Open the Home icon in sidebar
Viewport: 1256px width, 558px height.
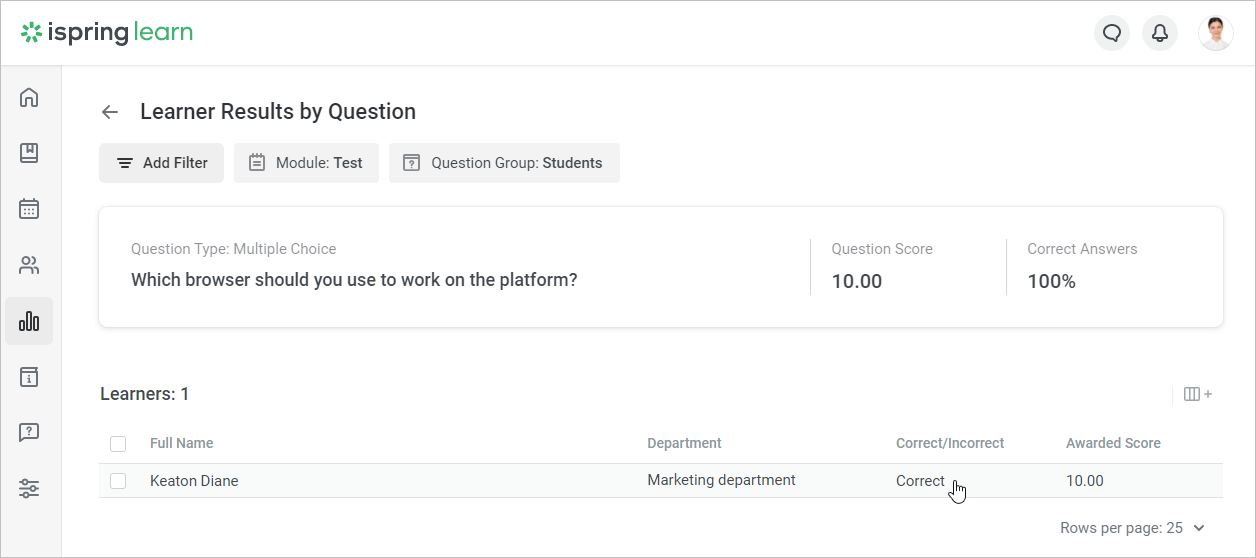point(29,97)
